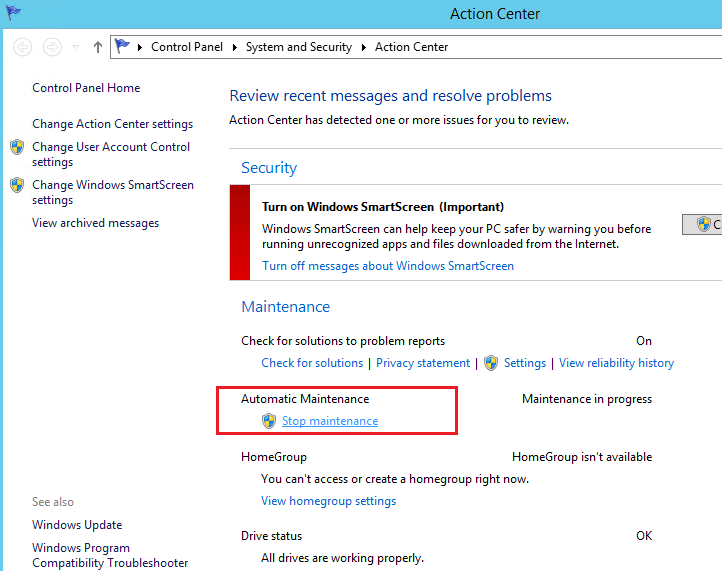The width and height of the screenshot is (722, 571).
Task: Open Change Windows SmartScreen settings
Action: click(113, 192)
